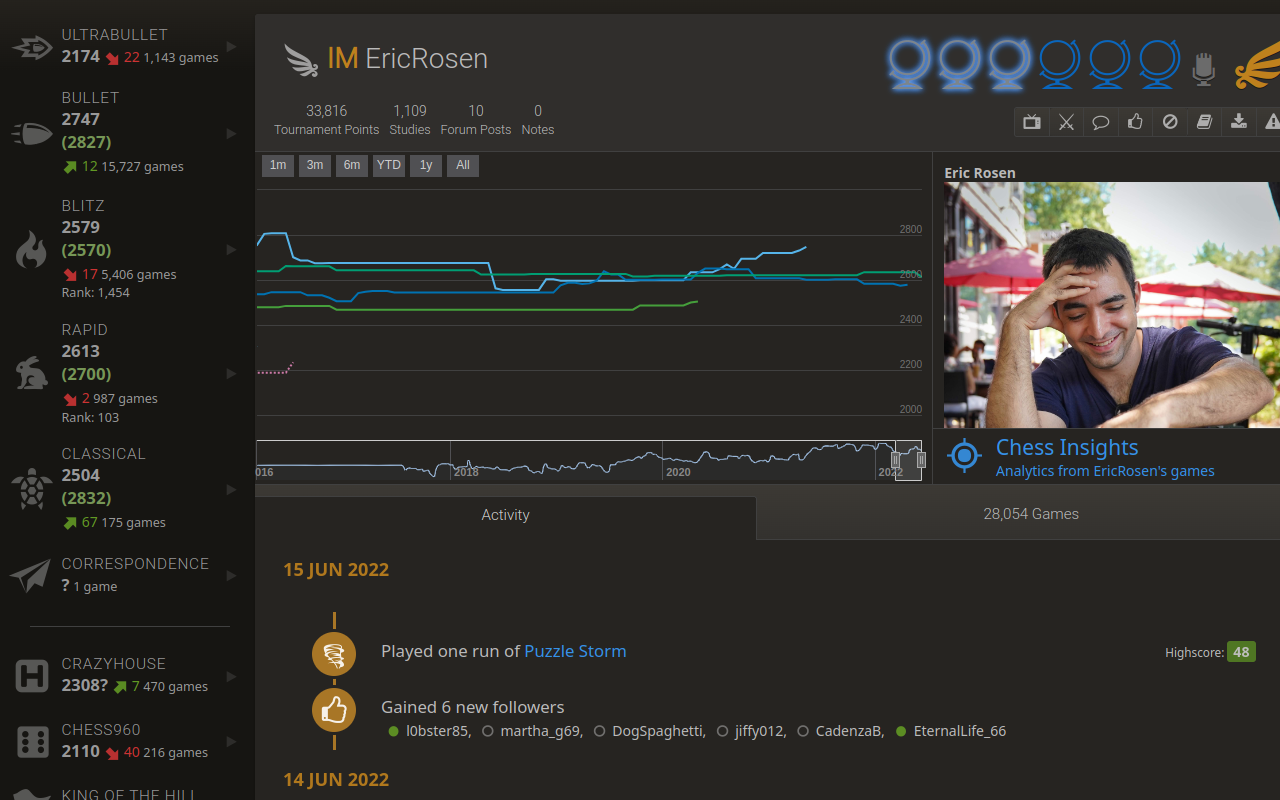This screenshot has width=1280, height=800.
Task: Follow EricRosen with the thumbs up icon
Action: 1135,121
